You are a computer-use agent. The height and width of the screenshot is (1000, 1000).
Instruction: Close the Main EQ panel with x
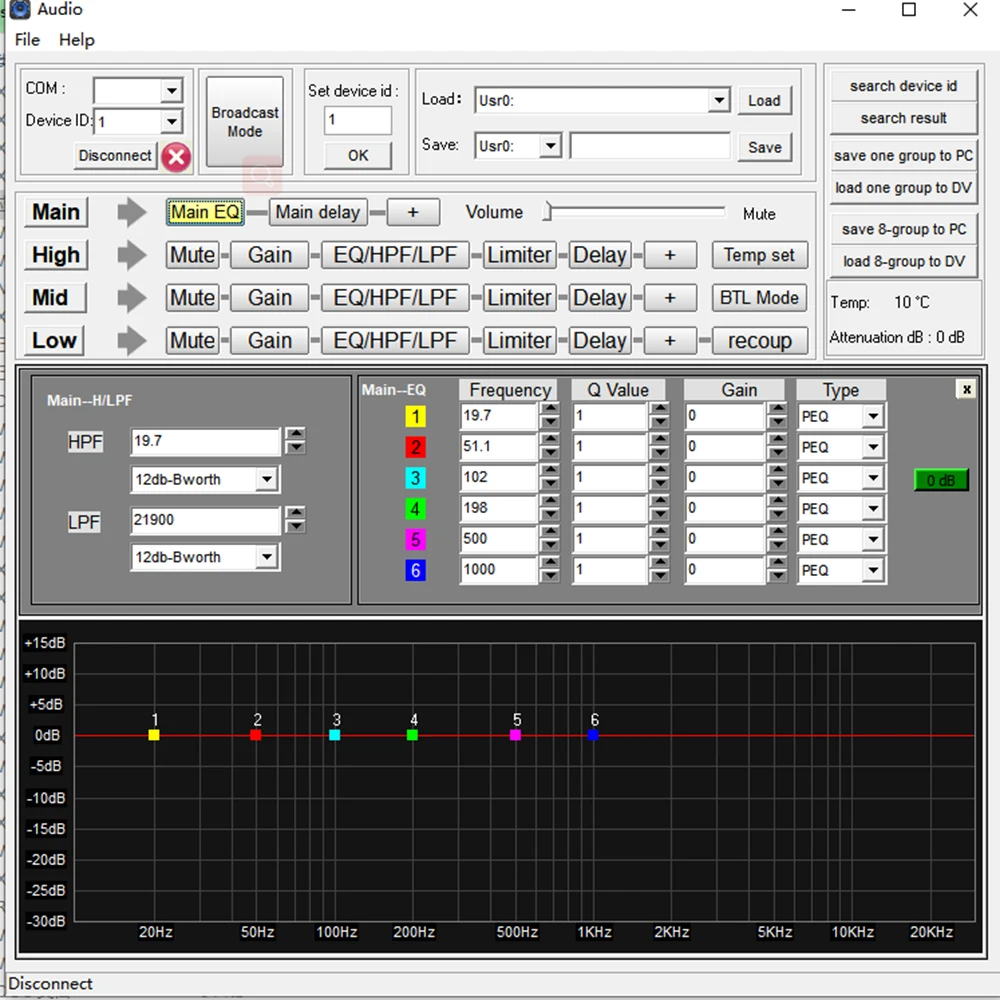[965, 389]
